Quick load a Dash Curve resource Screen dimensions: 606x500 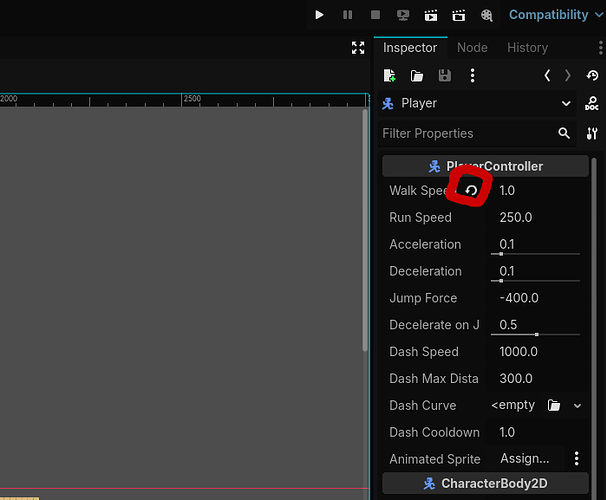[554, 405]
